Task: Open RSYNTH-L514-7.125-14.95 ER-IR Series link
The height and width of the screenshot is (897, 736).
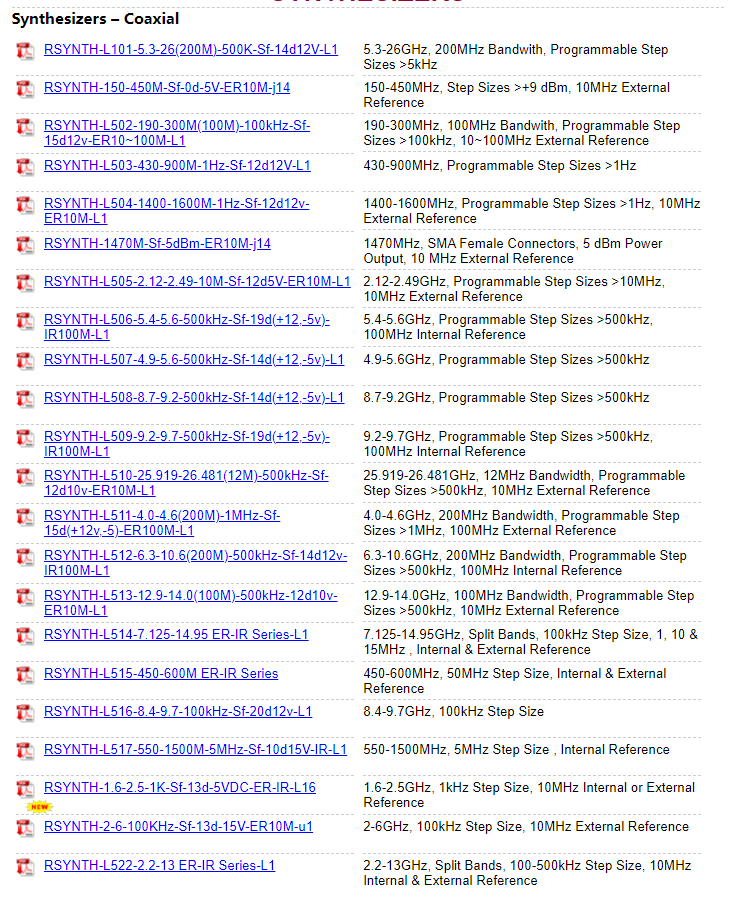Action: coord(176,634)
